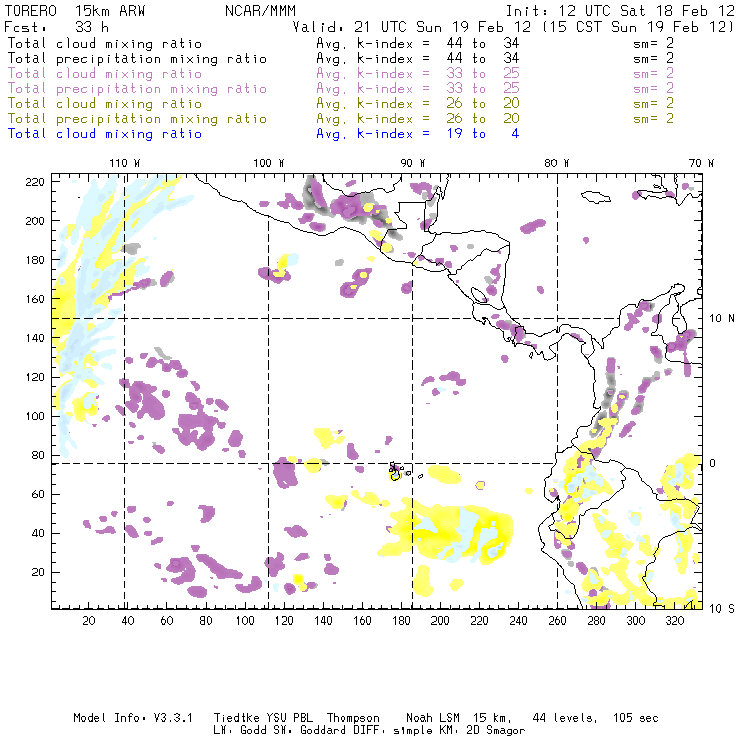Click 'sm= 2' on the black precipitation row
Image resolution: width=740 pixels, height=740 pixels.
coord(653,59)
